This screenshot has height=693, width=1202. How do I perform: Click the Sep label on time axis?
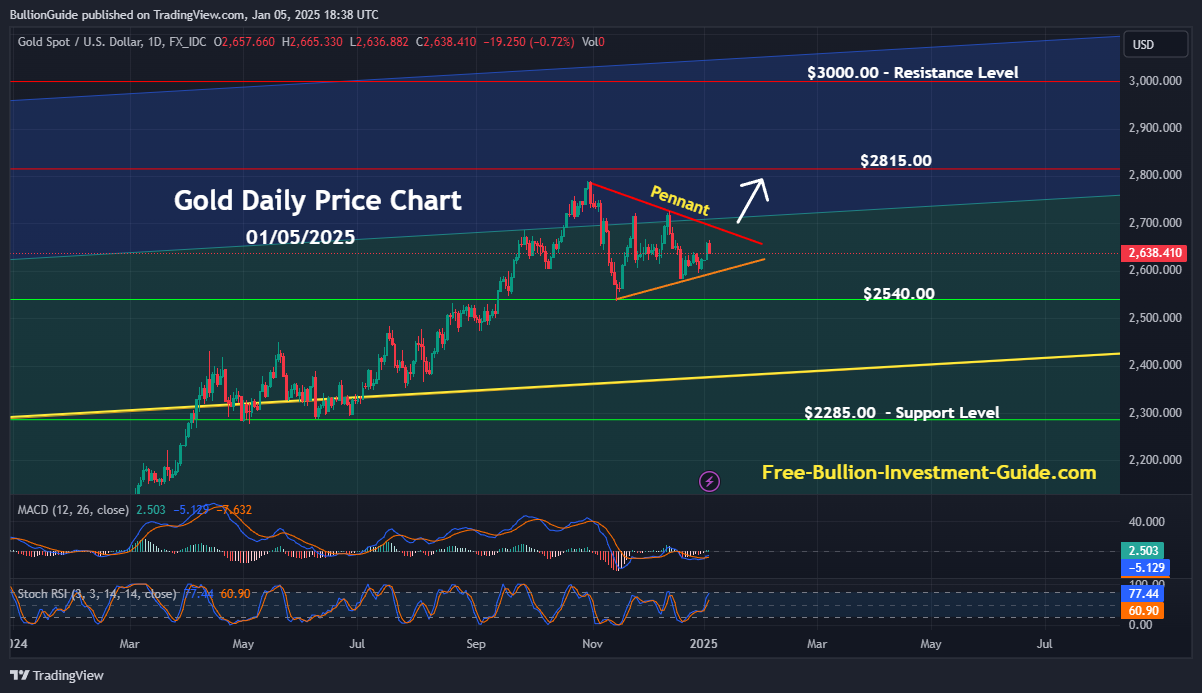click(476, 644)
